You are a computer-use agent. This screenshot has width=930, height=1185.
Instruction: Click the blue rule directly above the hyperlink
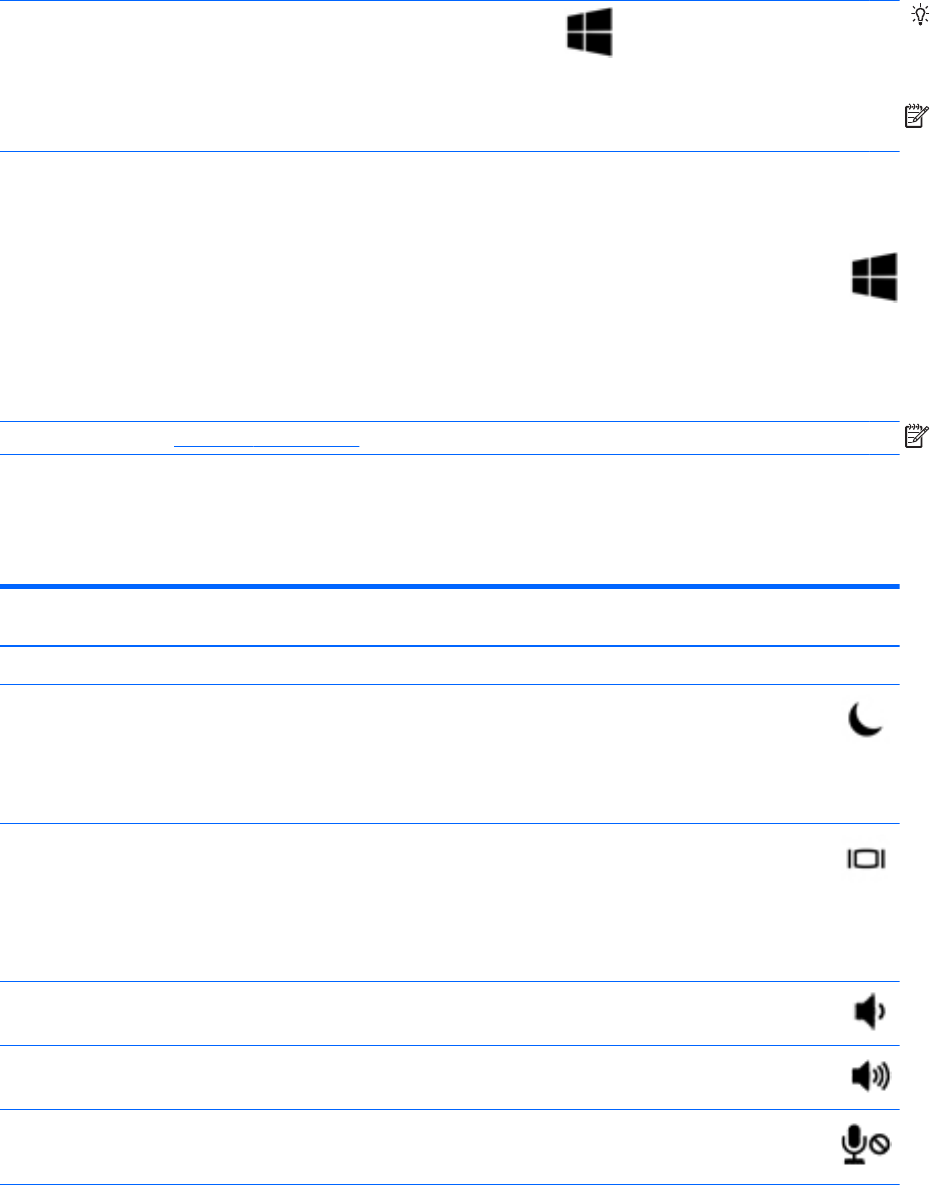pyautogui.click(x=450, y=422)
